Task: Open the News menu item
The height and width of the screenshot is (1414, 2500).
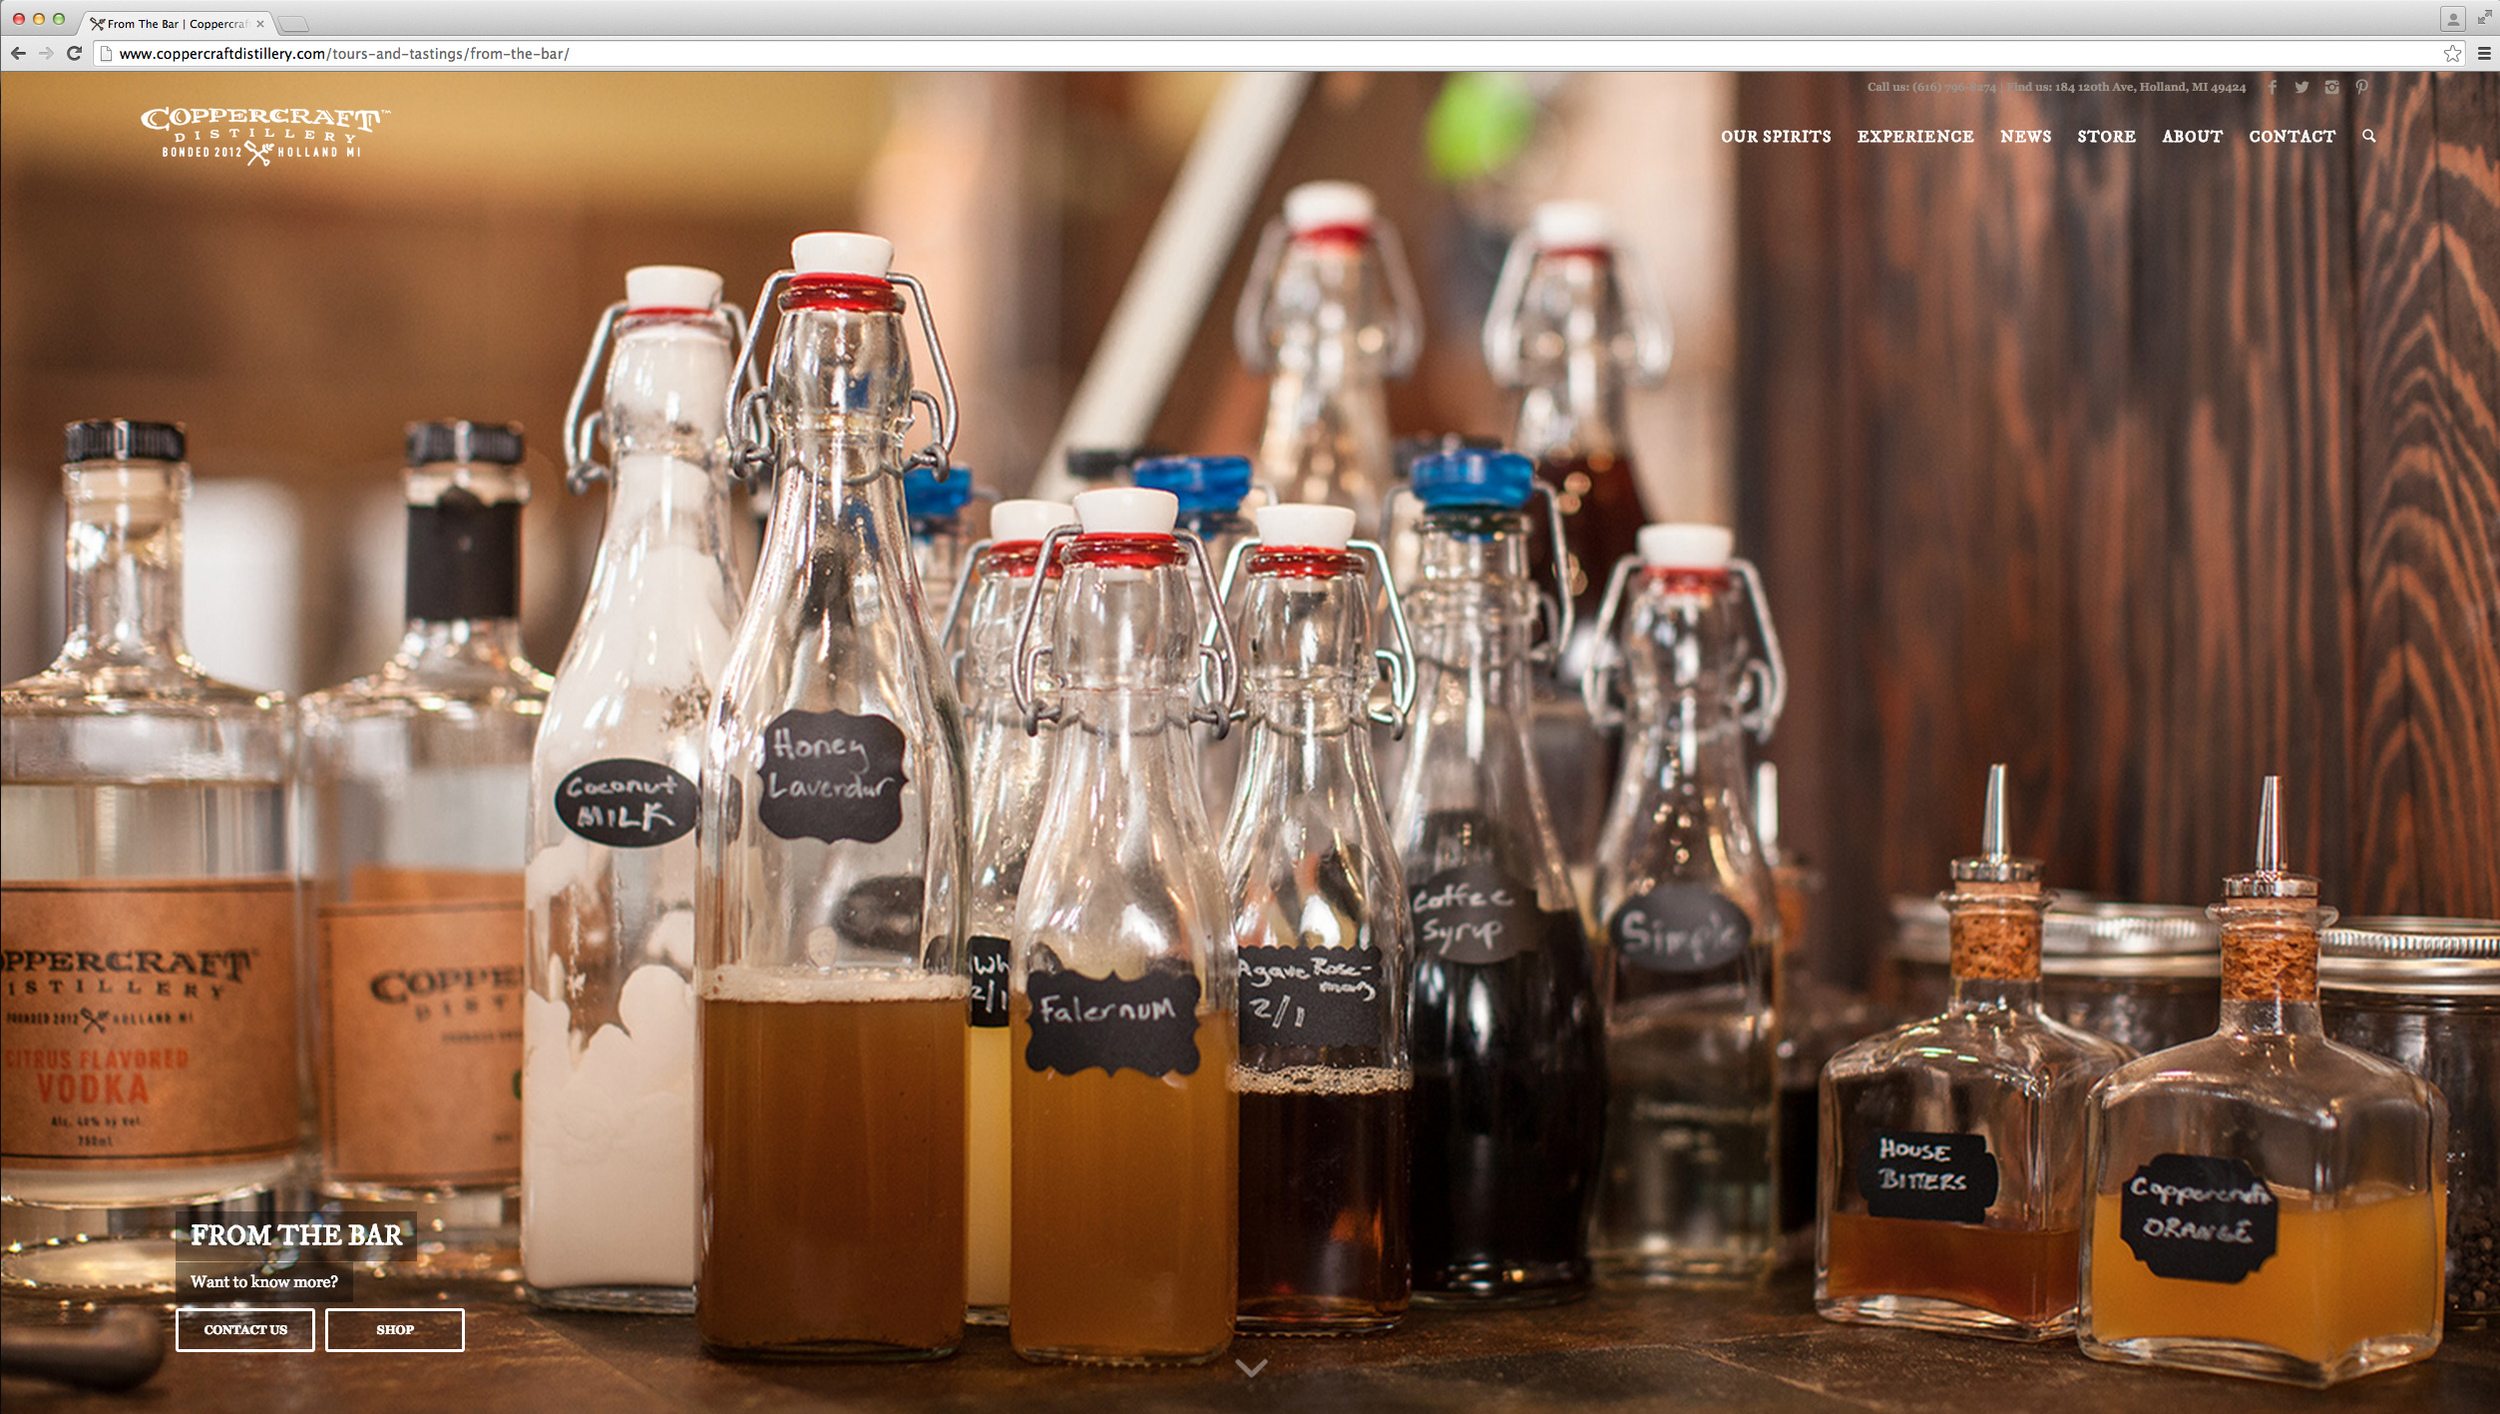Action: (2025, 136)
